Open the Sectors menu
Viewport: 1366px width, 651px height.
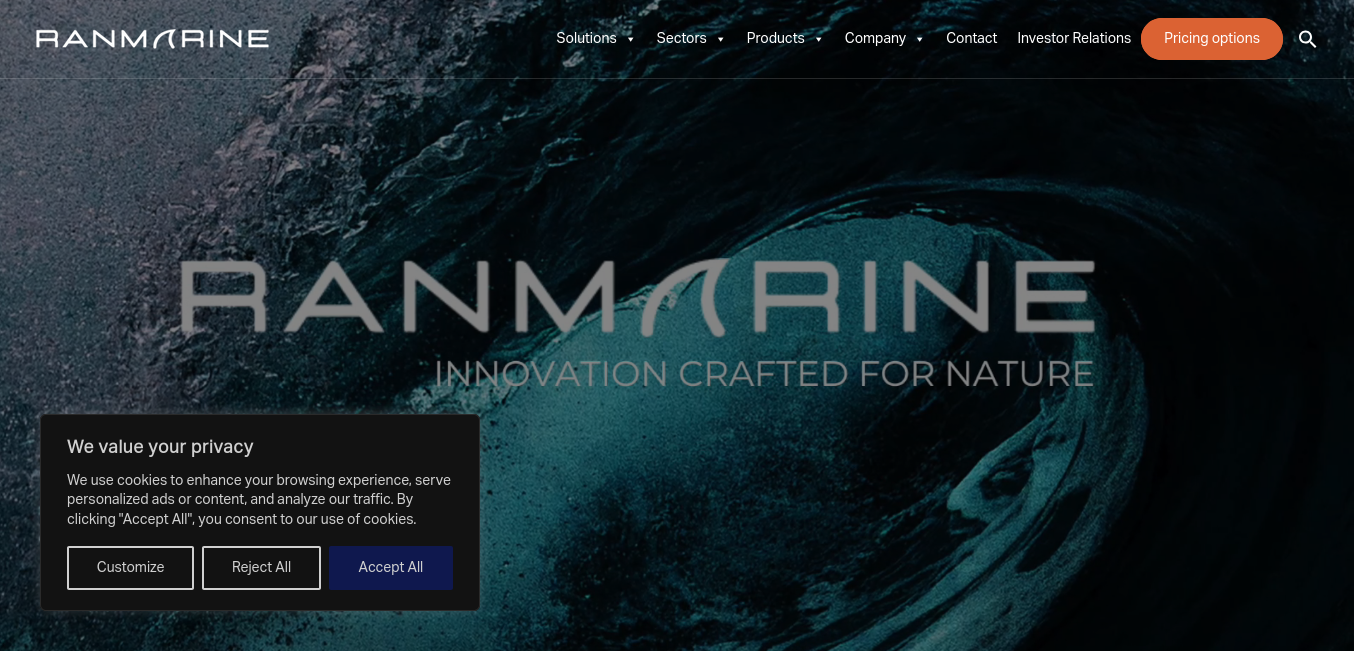tap(681, 38)
